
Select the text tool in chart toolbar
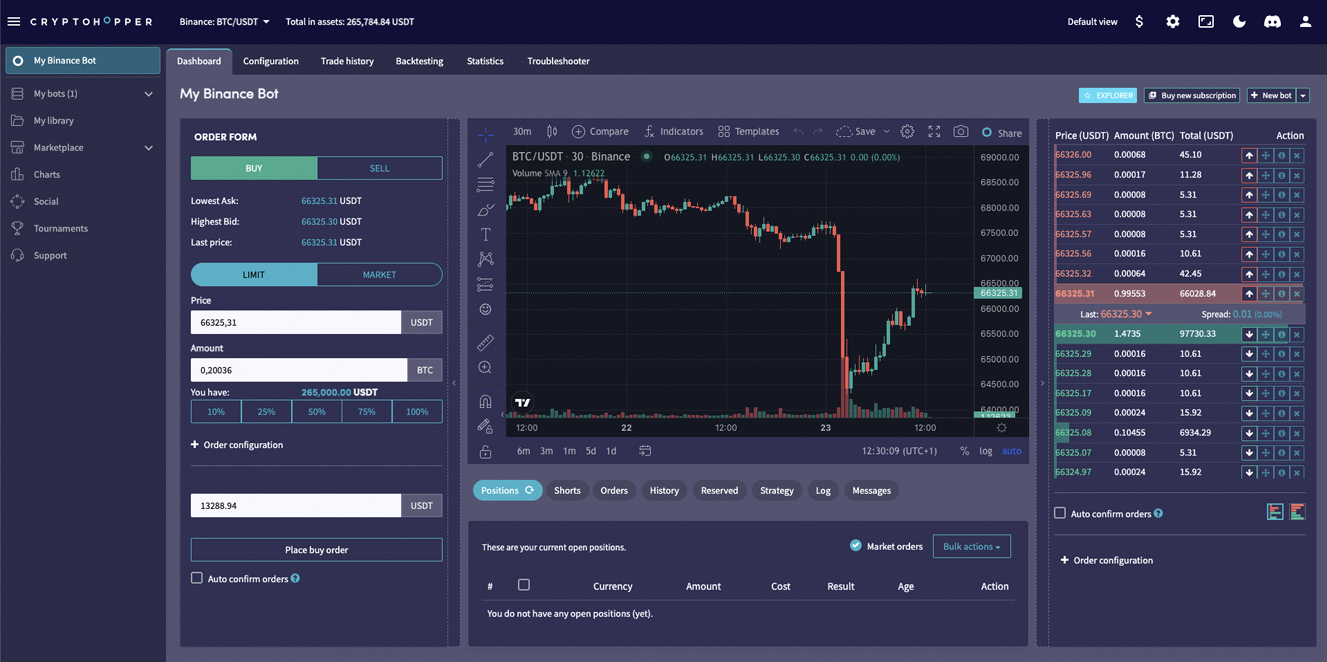(x=485, y=235)
